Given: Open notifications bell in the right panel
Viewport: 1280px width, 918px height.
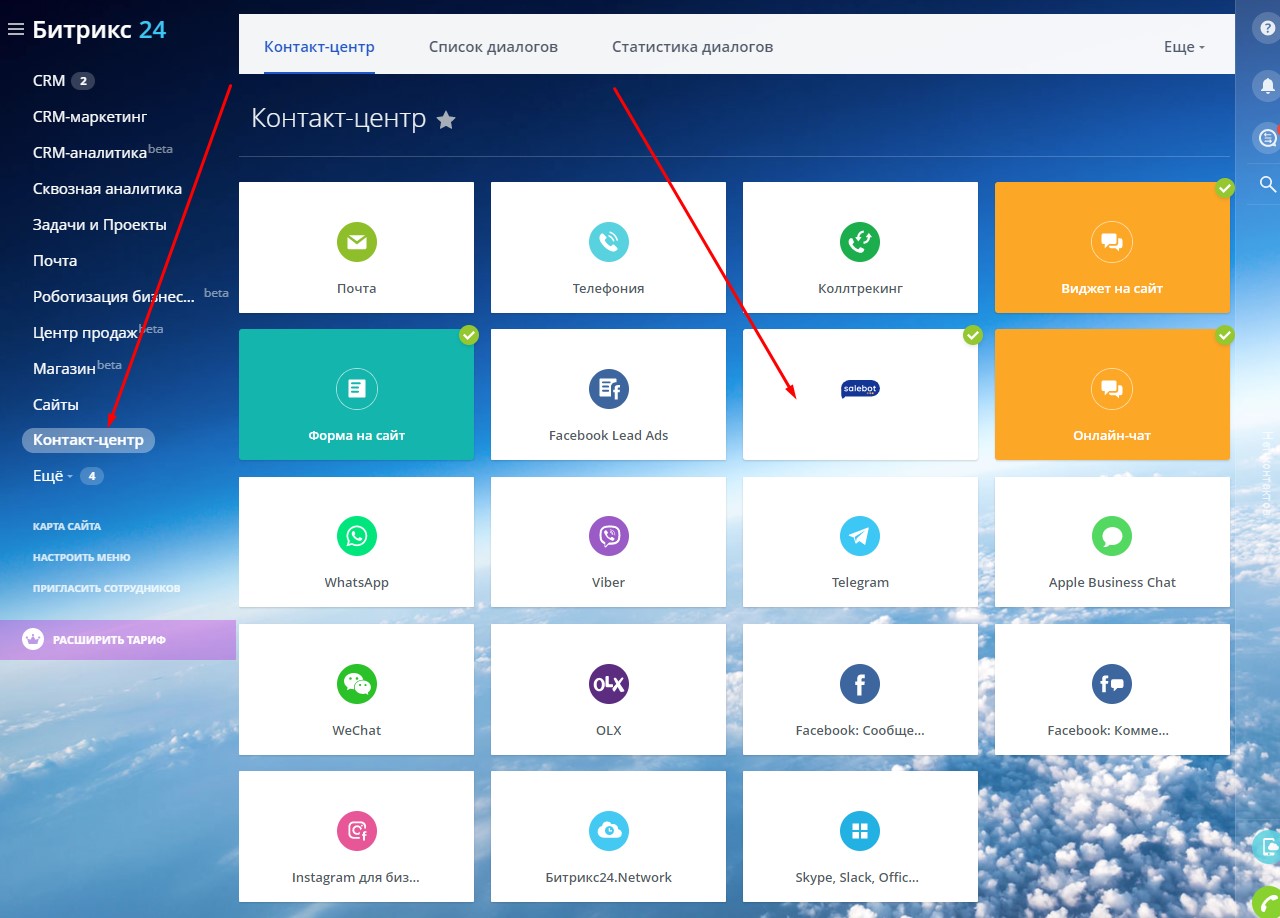Looking at the screenshot, I should click(x=1268, y=86).
